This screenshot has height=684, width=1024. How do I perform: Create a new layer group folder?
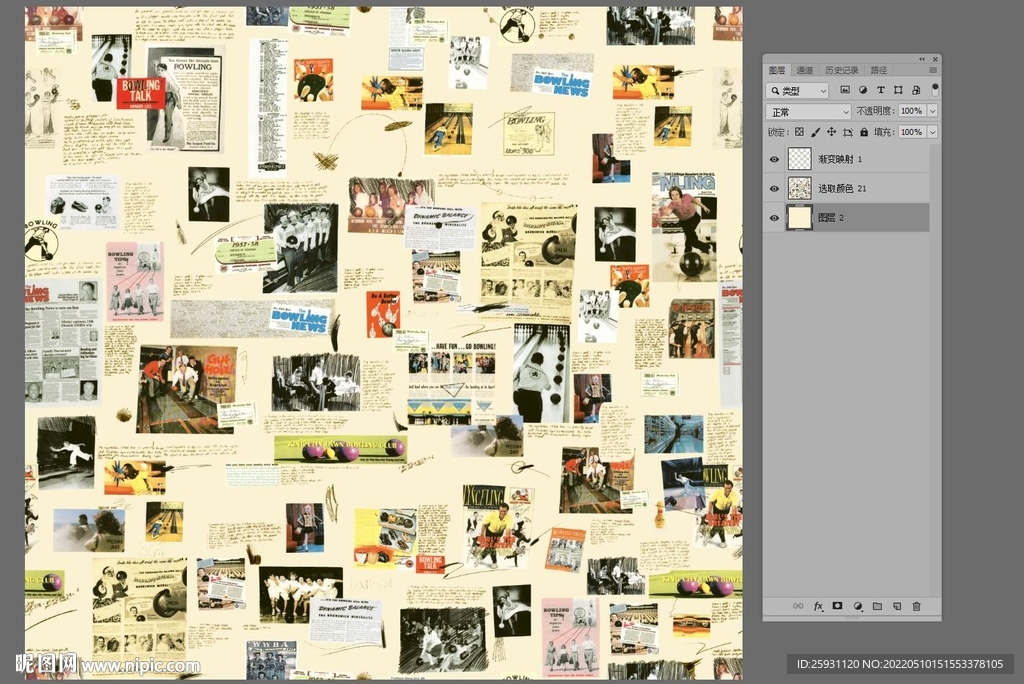[877, 606]
